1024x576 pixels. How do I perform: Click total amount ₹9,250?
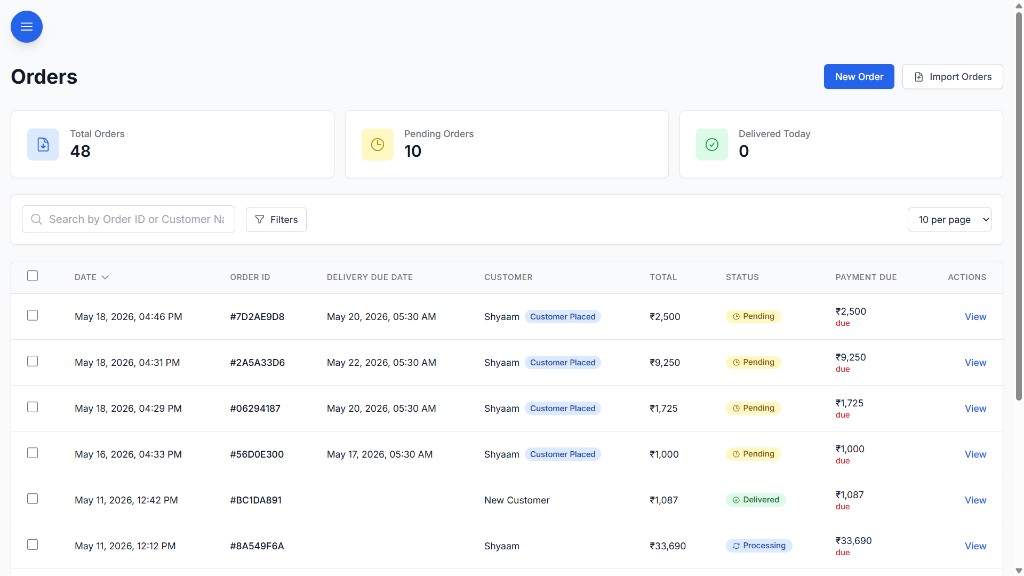(x=665, y=362)
